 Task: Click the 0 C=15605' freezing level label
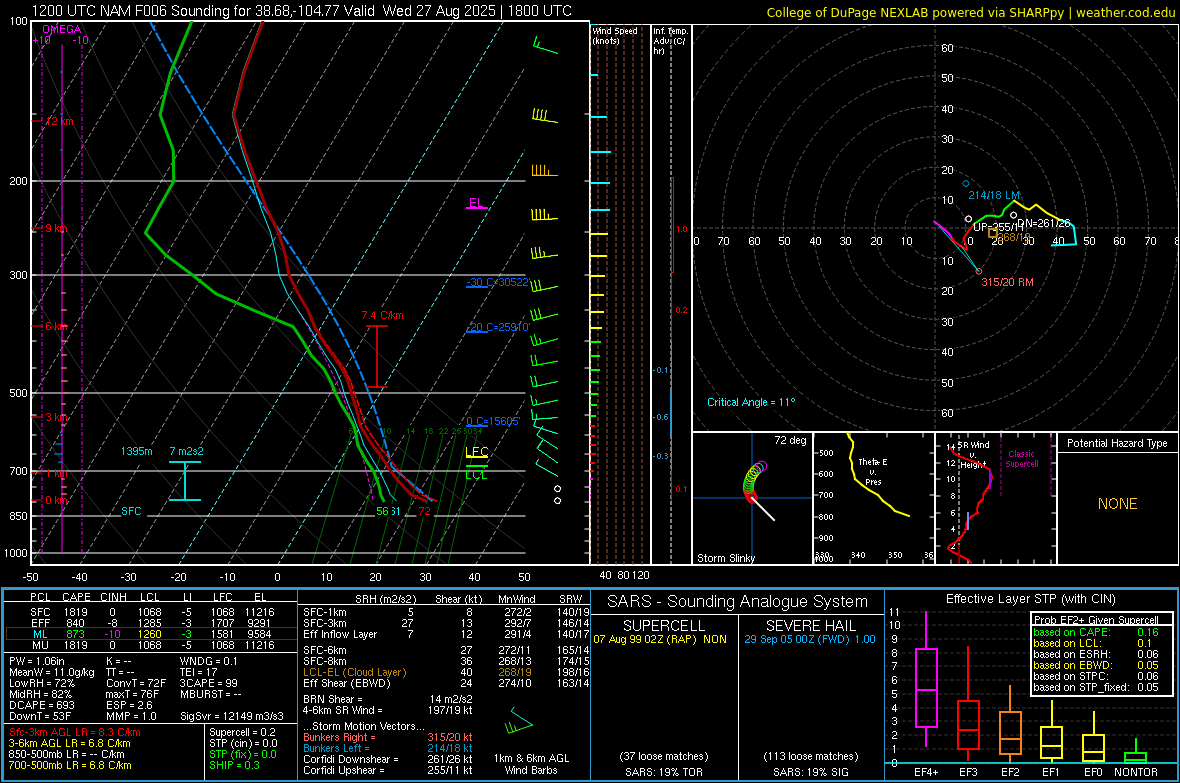(493, 422)
